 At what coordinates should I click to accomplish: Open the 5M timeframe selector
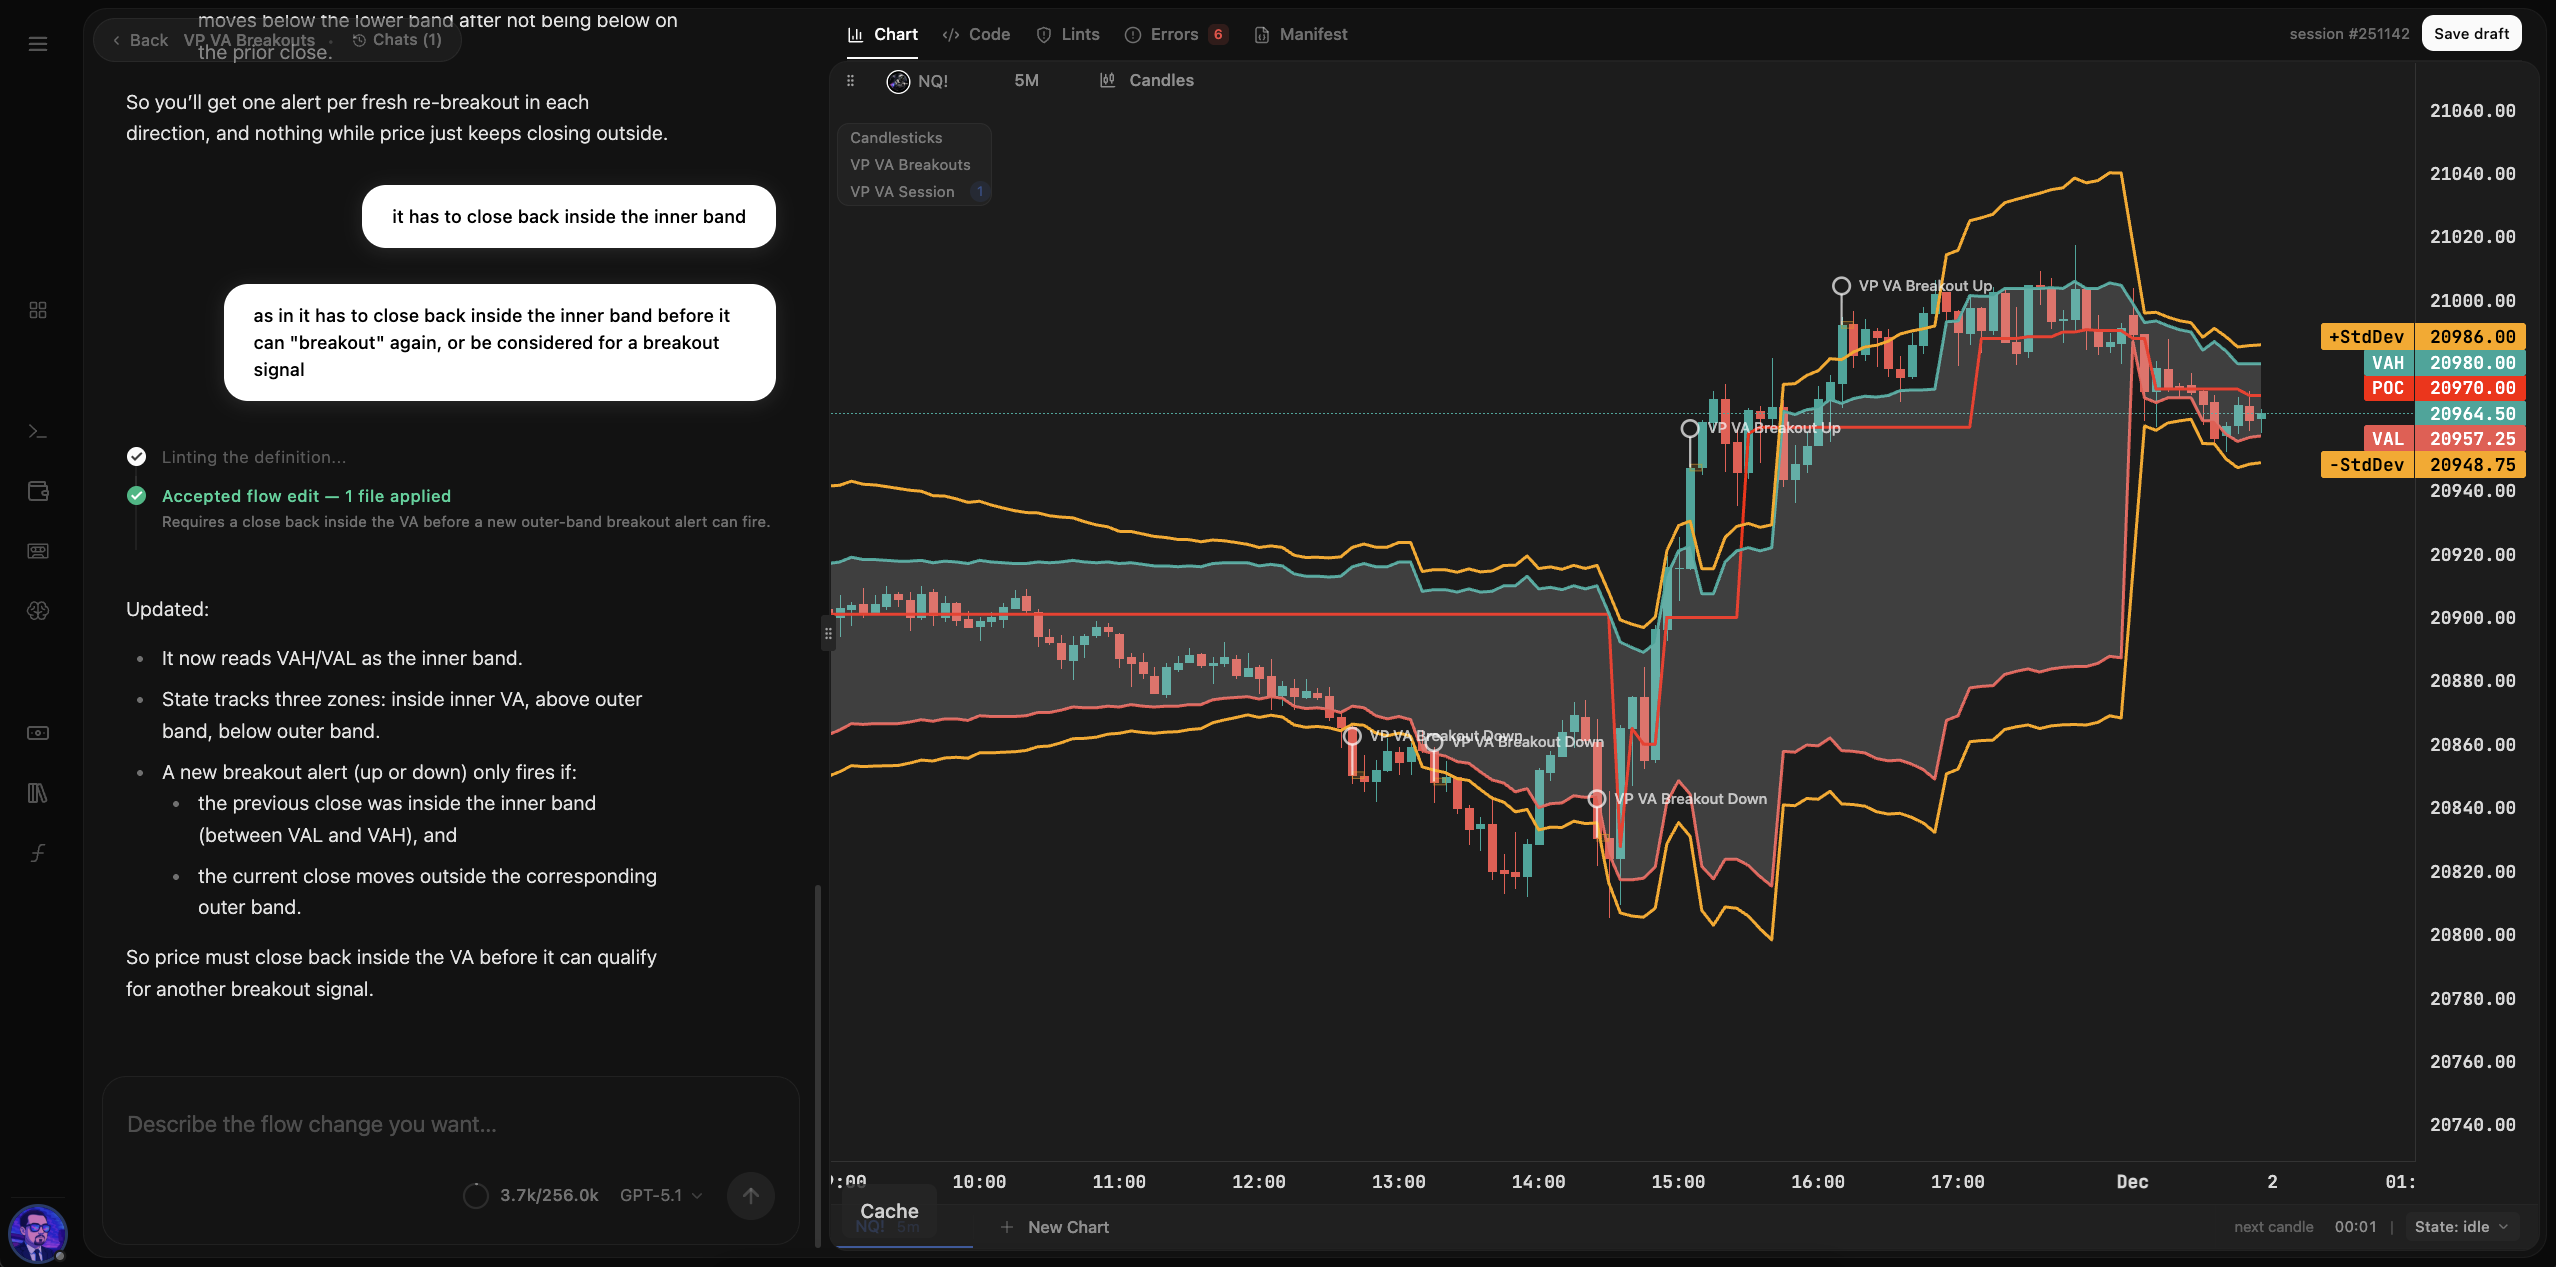coord(1026,80)
